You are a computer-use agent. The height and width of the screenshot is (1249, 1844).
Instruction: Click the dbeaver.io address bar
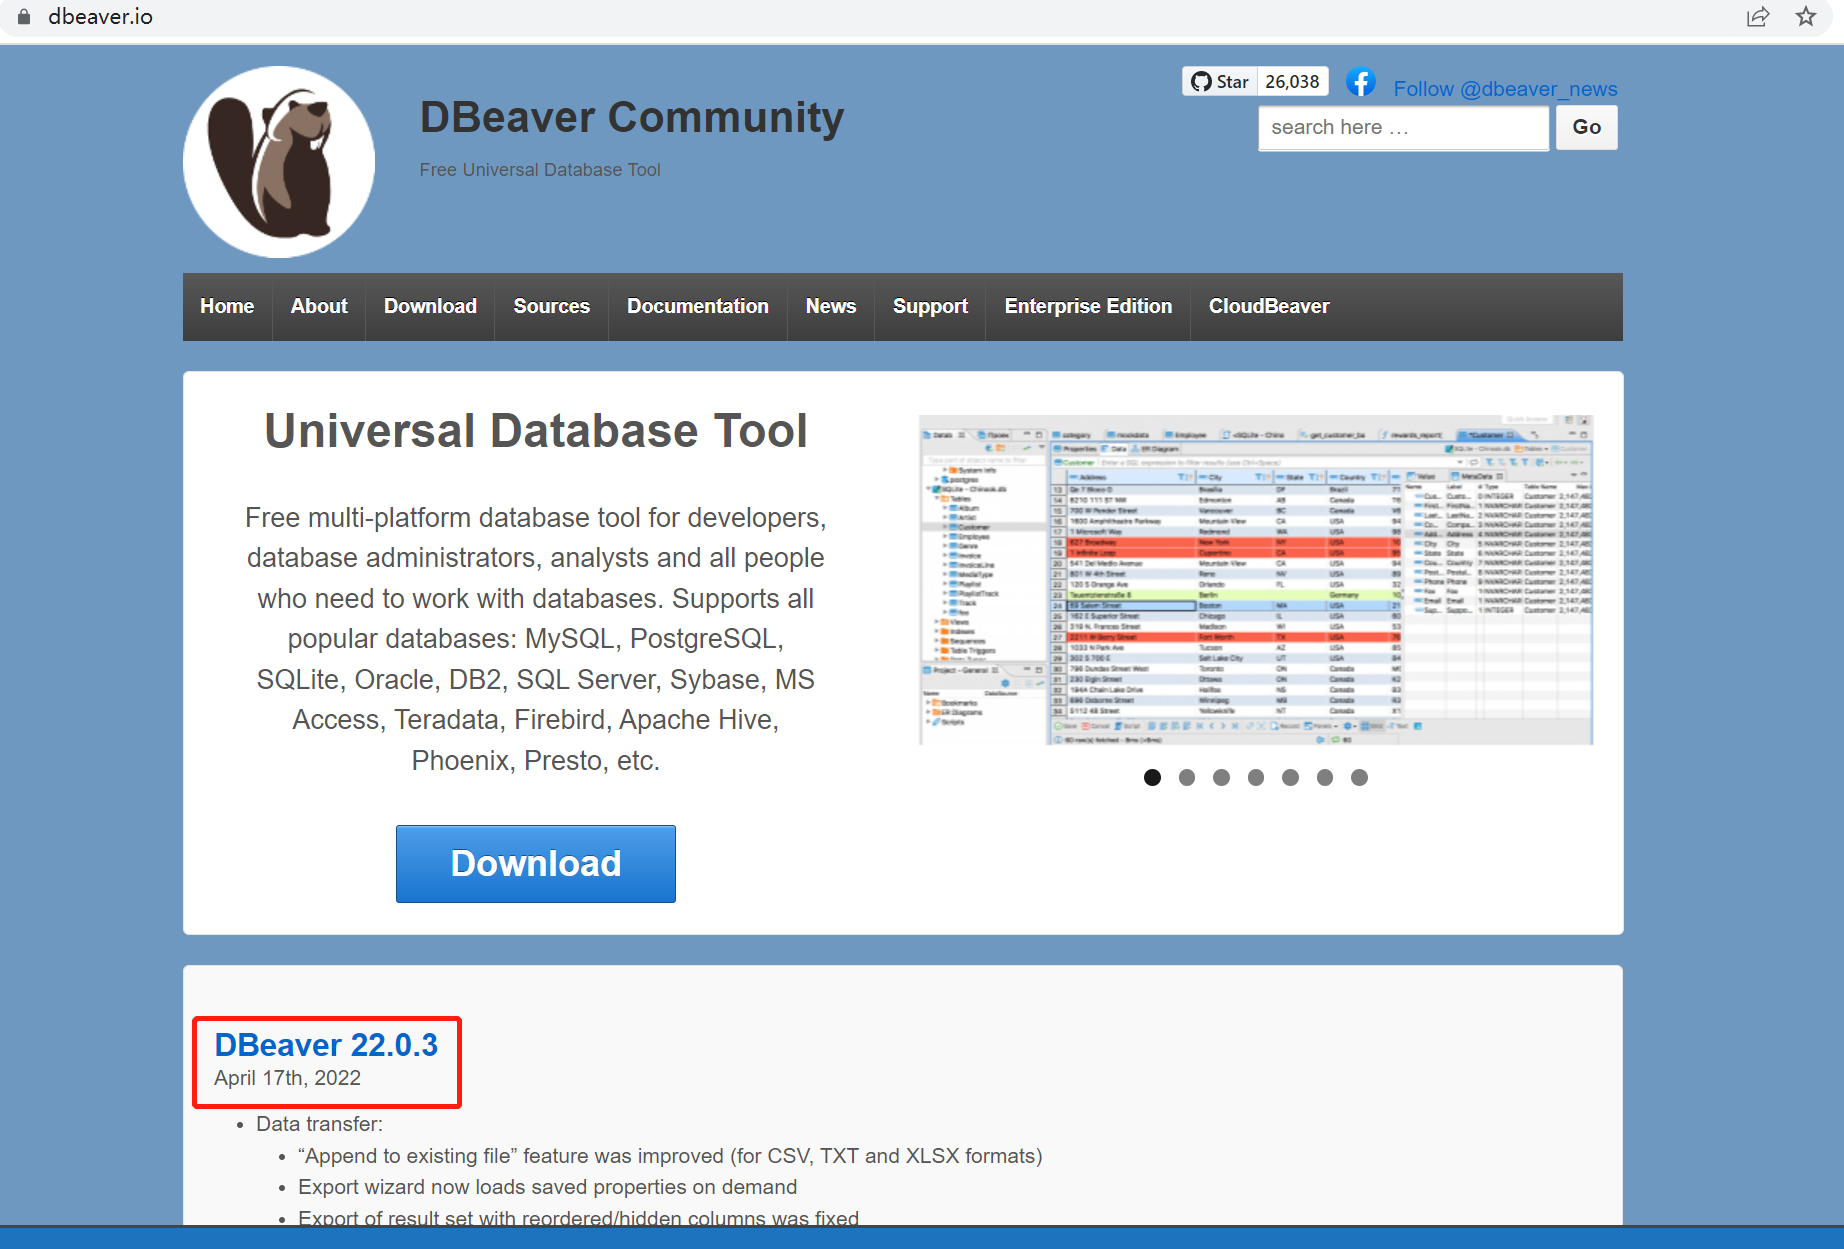point(100,16)
